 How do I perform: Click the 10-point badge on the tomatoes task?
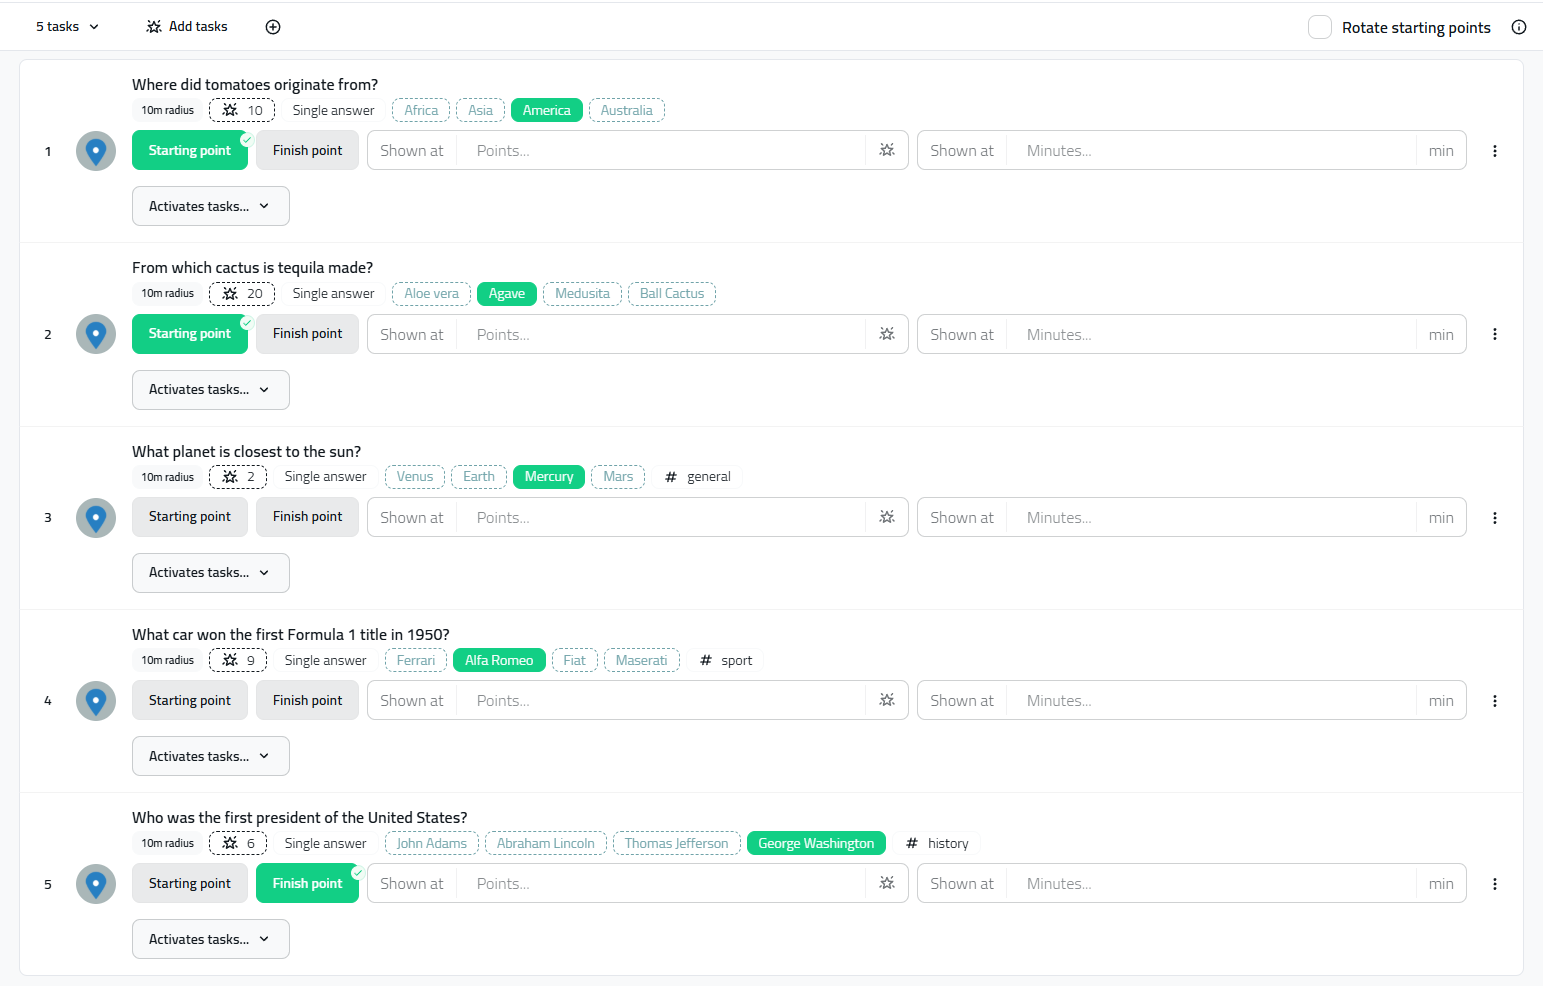point(242,110)
